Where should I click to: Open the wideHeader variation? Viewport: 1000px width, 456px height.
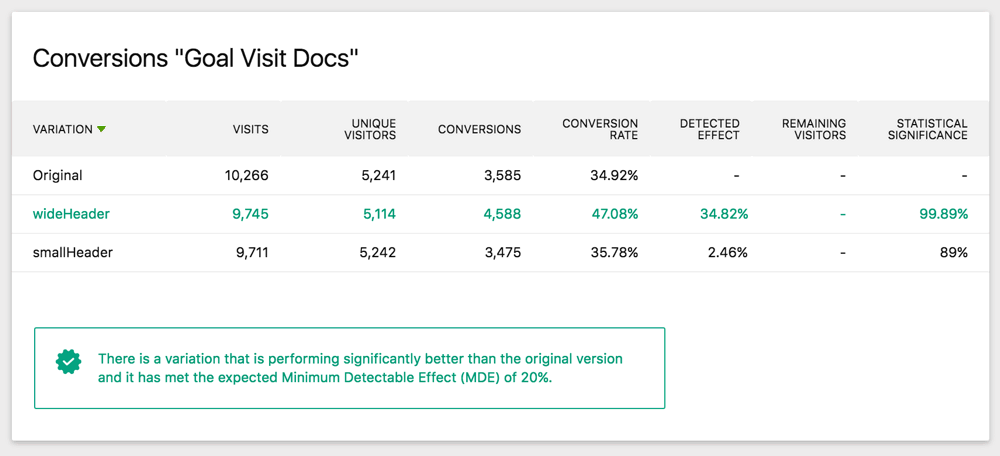click(71, 214)
